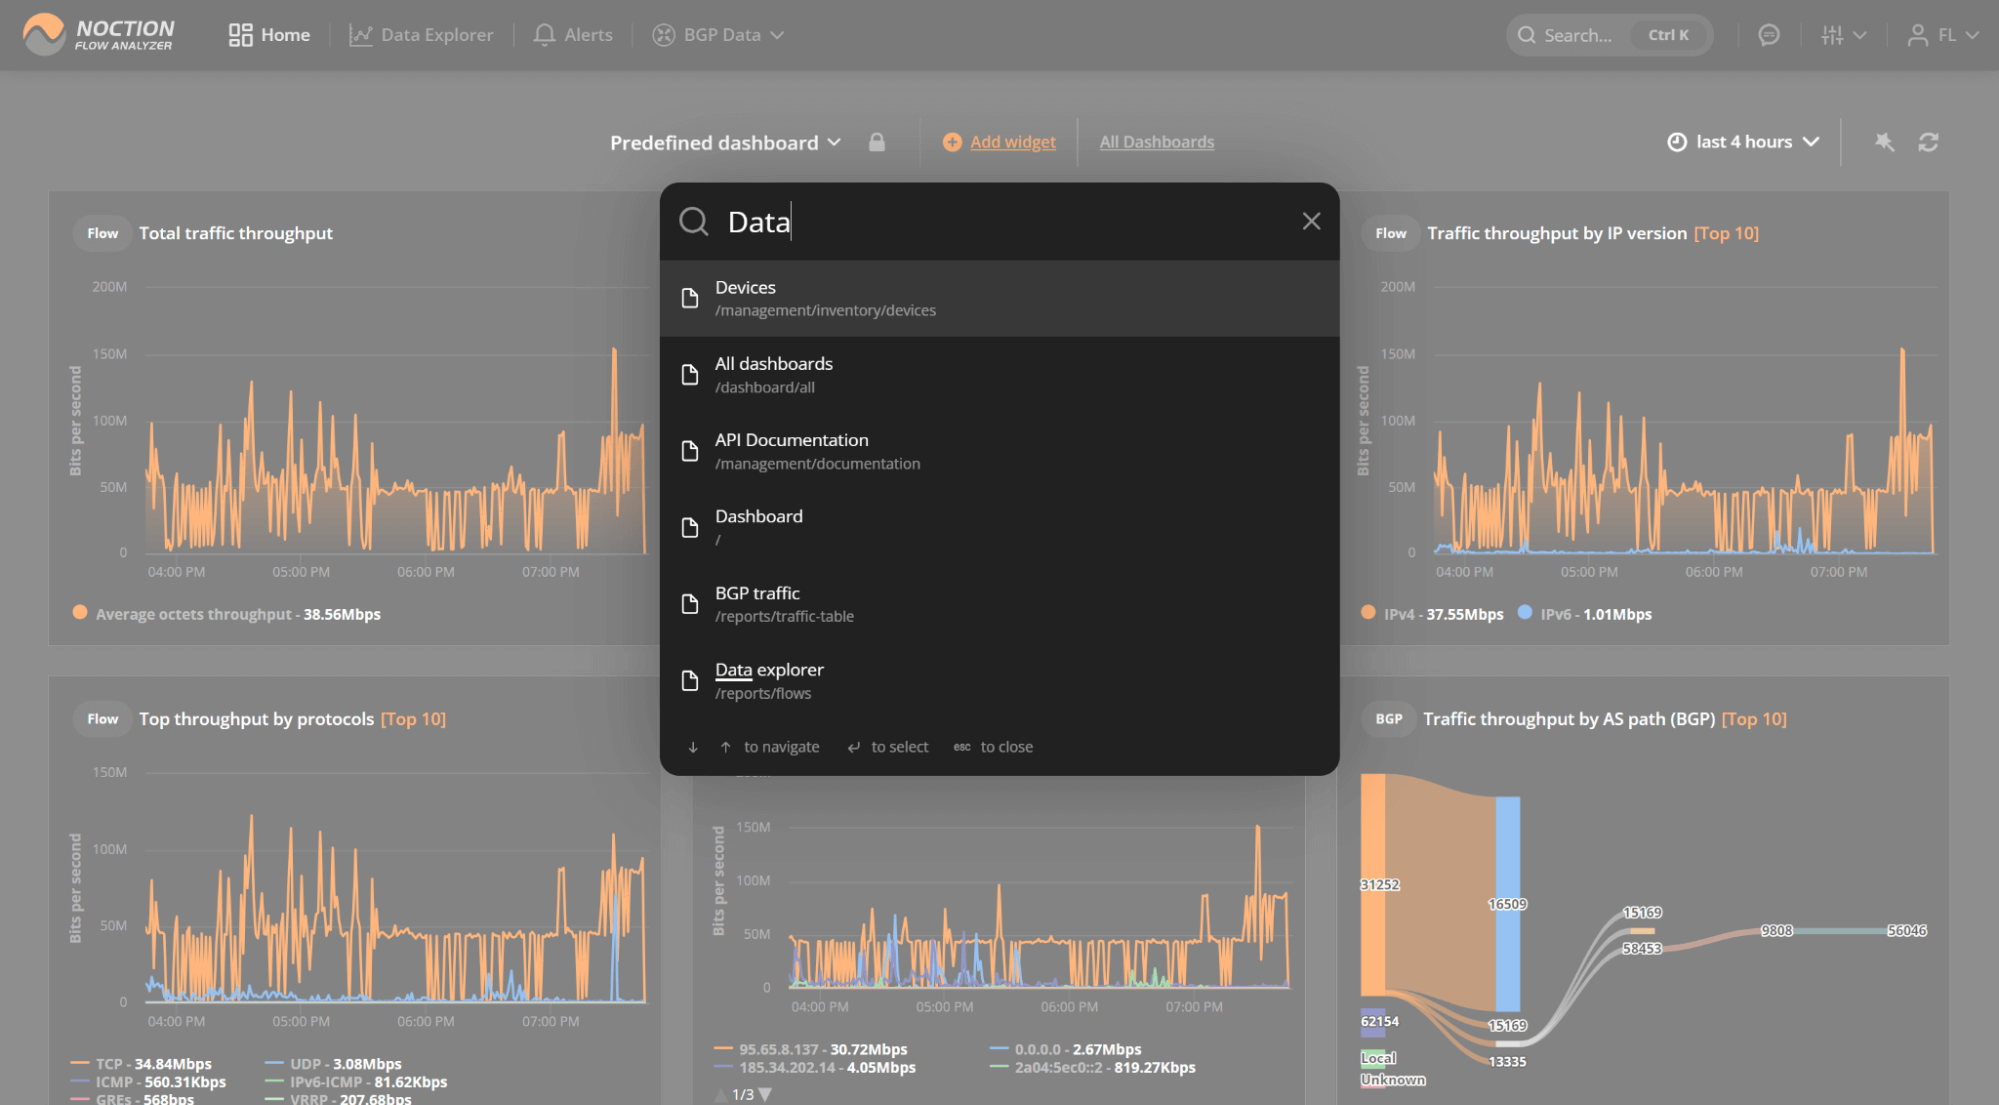This screenshot has height=1105, width=1999.
Task: Open the chat messages icon
Action: (x=1768, y=35)
